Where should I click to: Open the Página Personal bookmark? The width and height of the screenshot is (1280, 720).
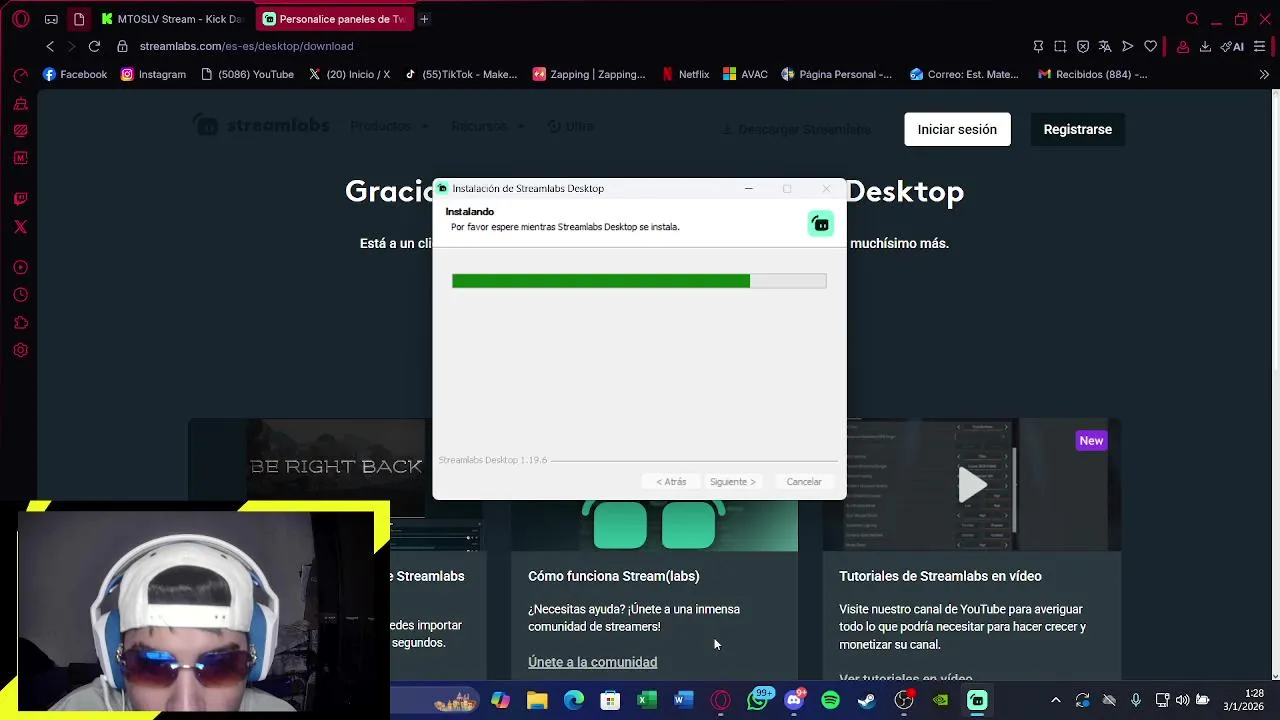click(837, 74)
